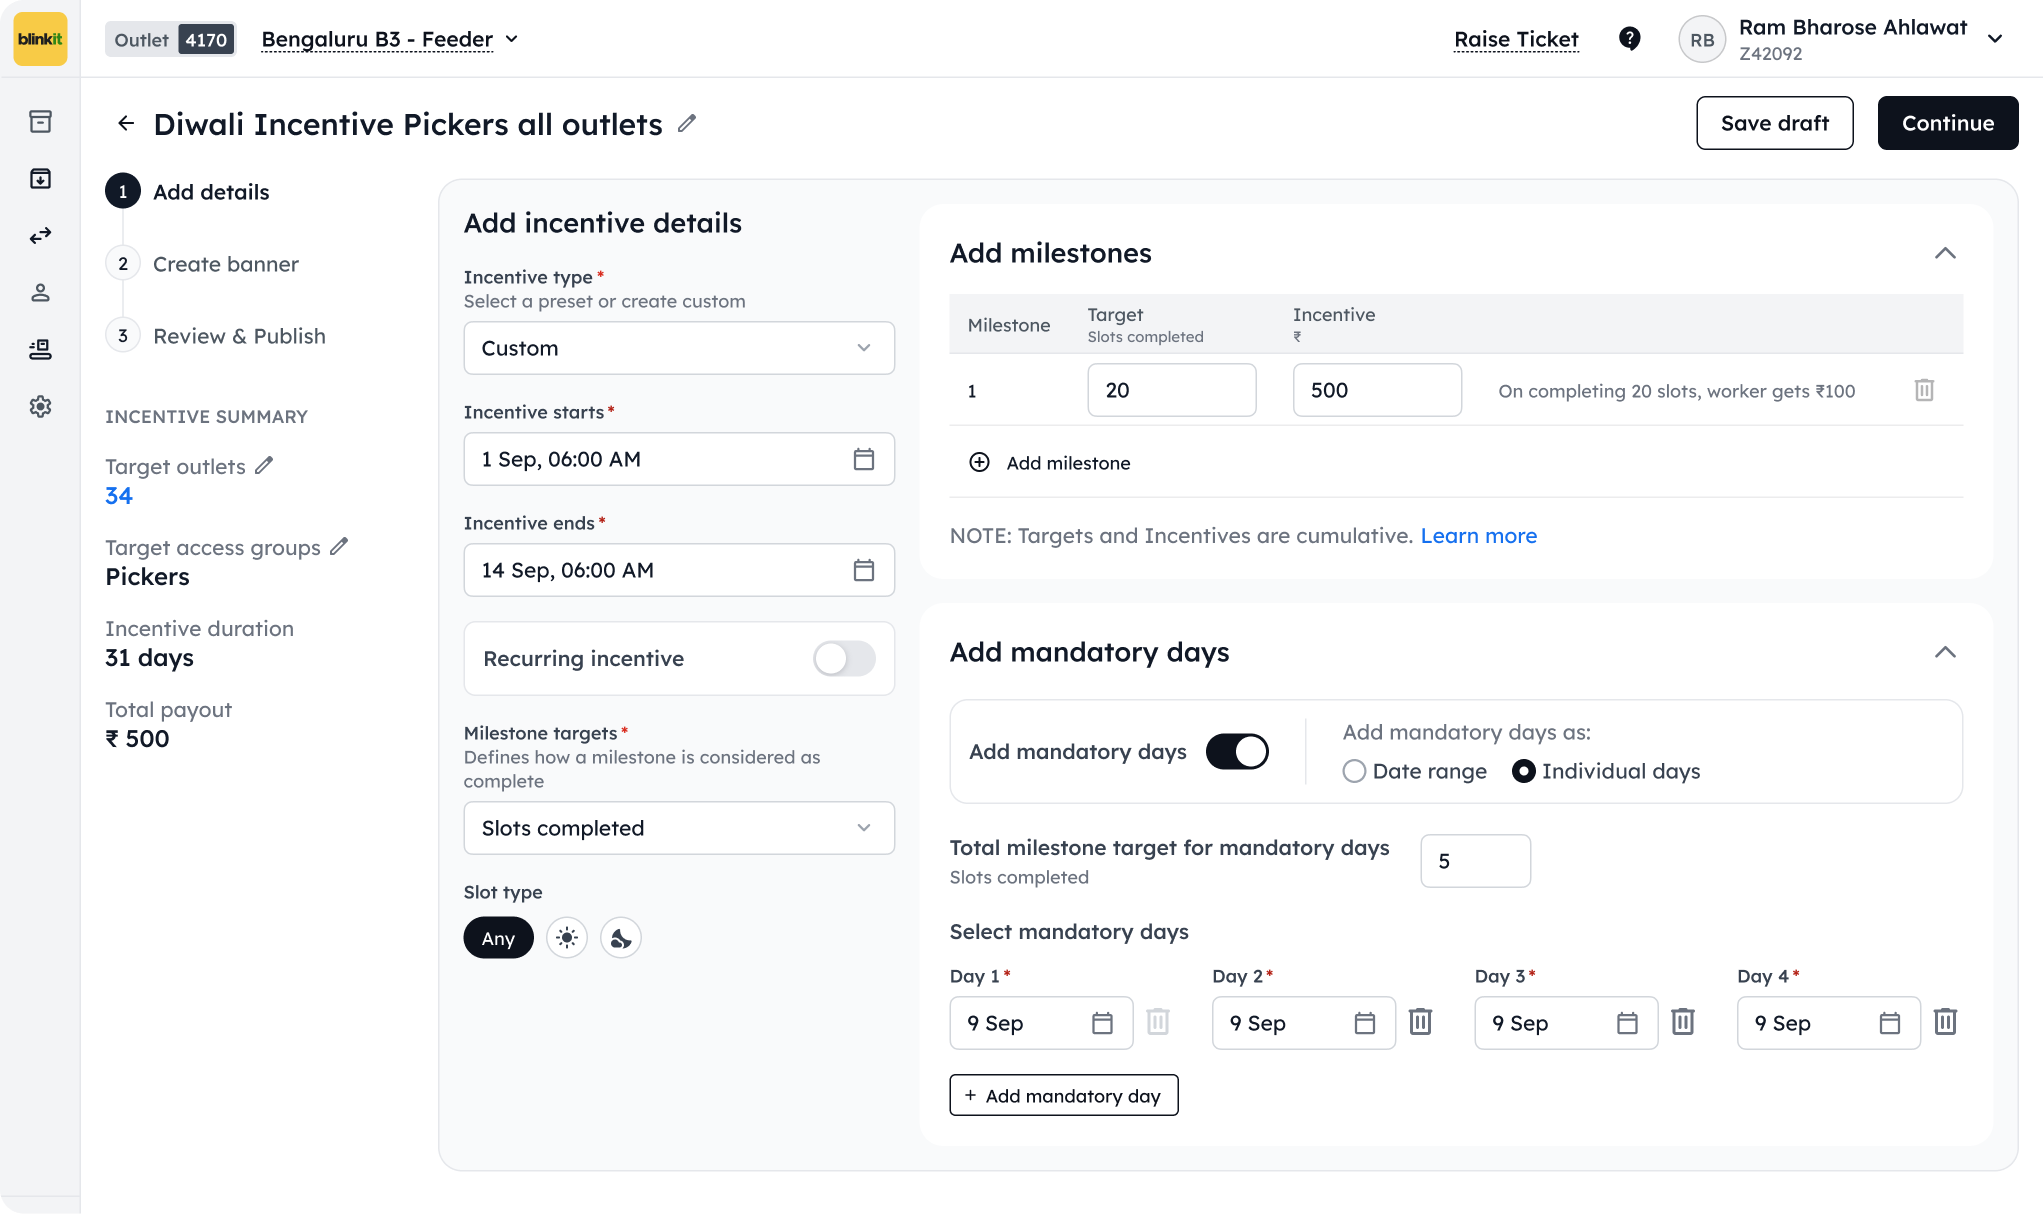Open the archive box sidebar icon
The width and height of the screenshot is (2043, 1214).
tap(40, 122)
